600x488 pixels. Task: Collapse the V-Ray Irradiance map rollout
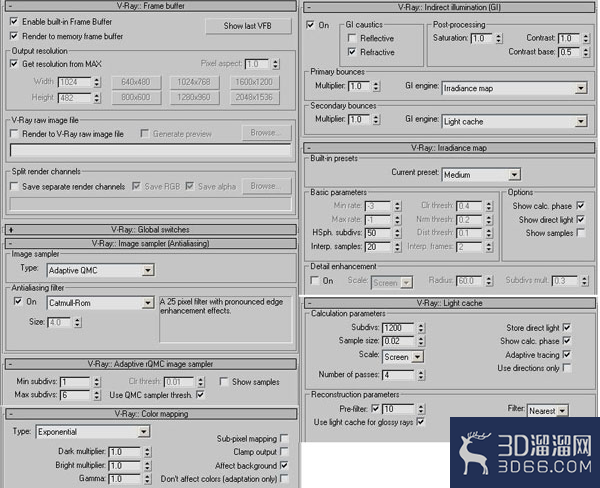coord(449,148)
